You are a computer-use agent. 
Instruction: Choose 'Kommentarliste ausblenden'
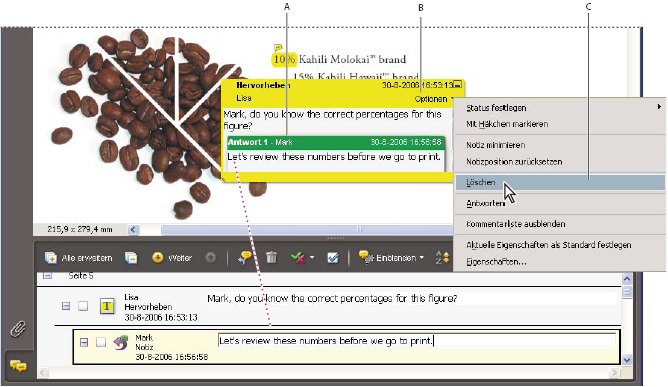(559, 224)
